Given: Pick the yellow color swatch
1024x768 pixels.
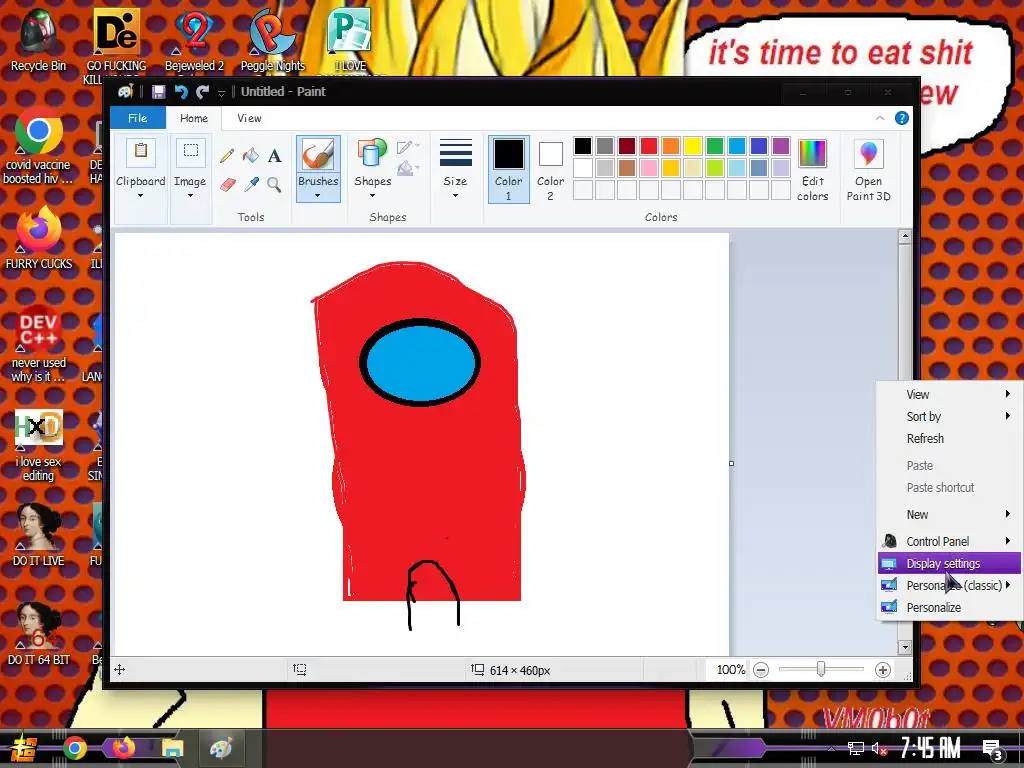Looking at the screenshot, I should click(692, 146).
